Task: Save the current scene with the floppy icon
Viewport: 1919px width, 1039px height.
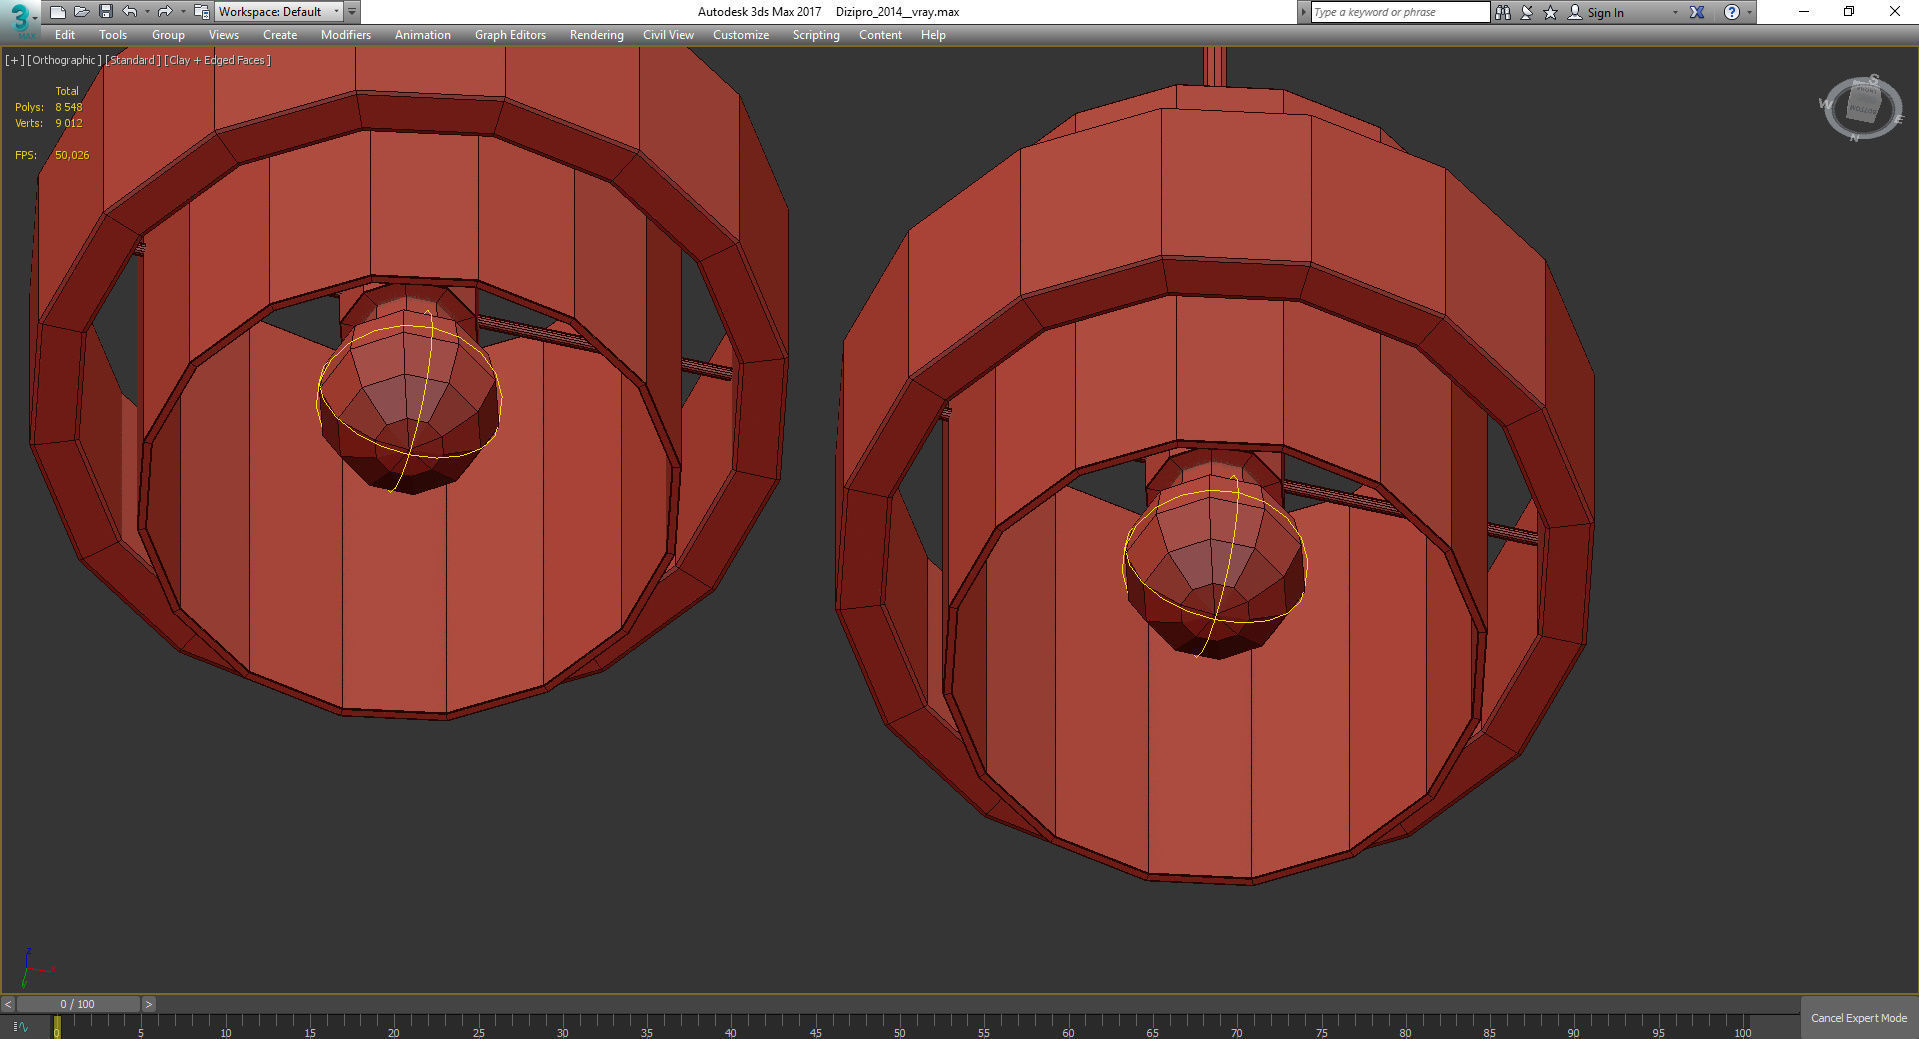Action: click(106, 12)
